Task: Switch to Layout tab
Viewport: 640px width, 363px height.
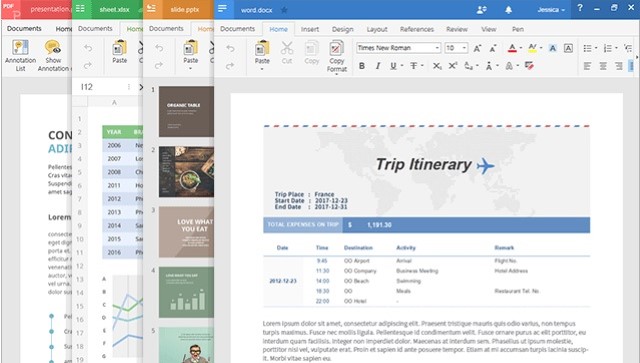Action: tap(377, 29)
